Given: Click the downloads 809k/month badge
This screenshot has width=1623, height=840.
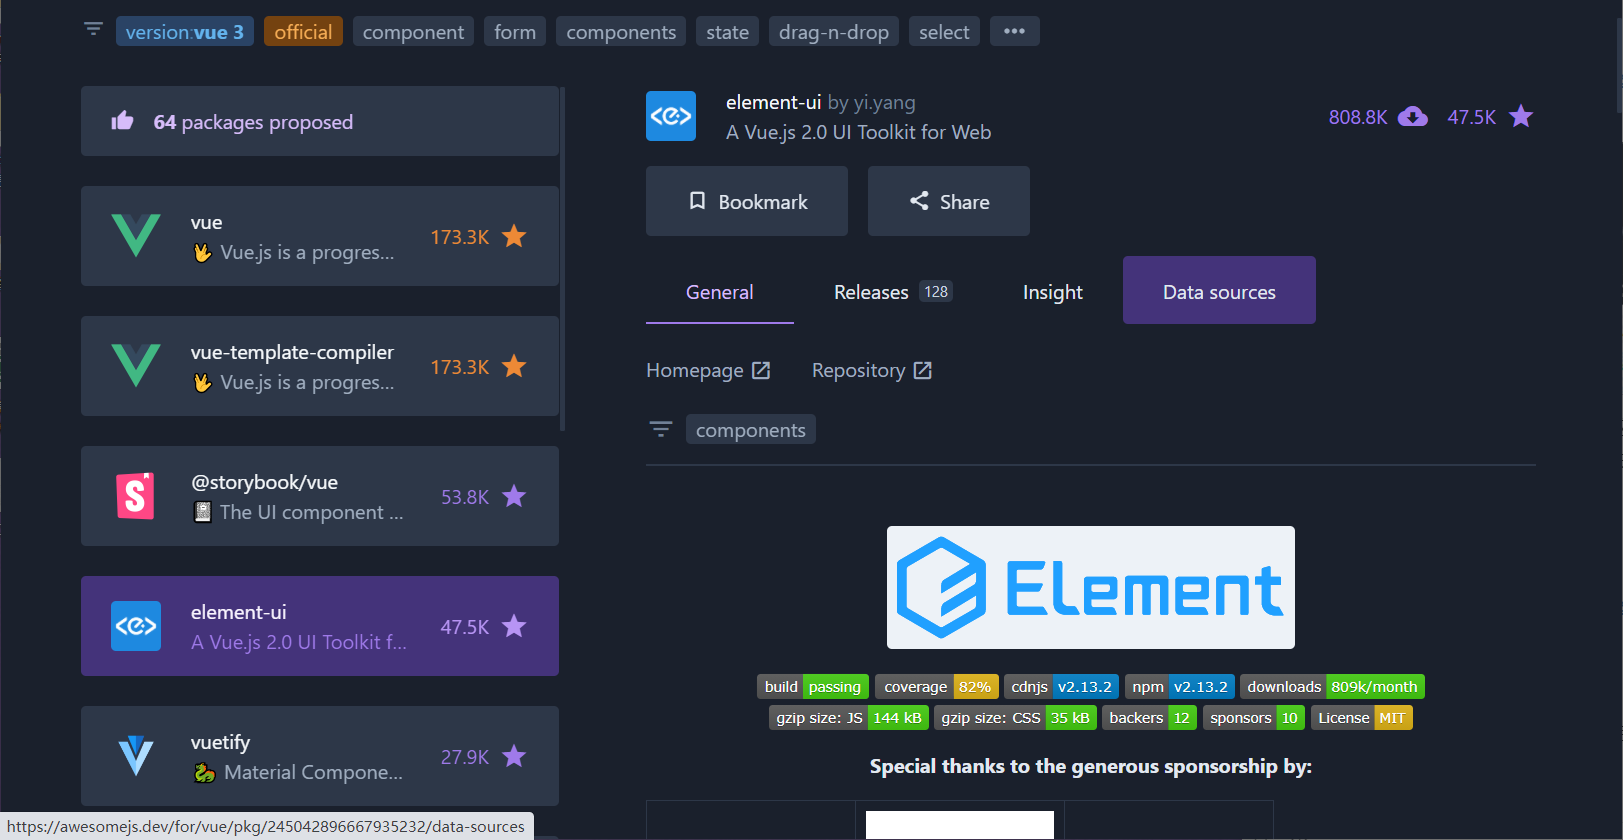Looking at the screenshot, I should point(1332,687).
